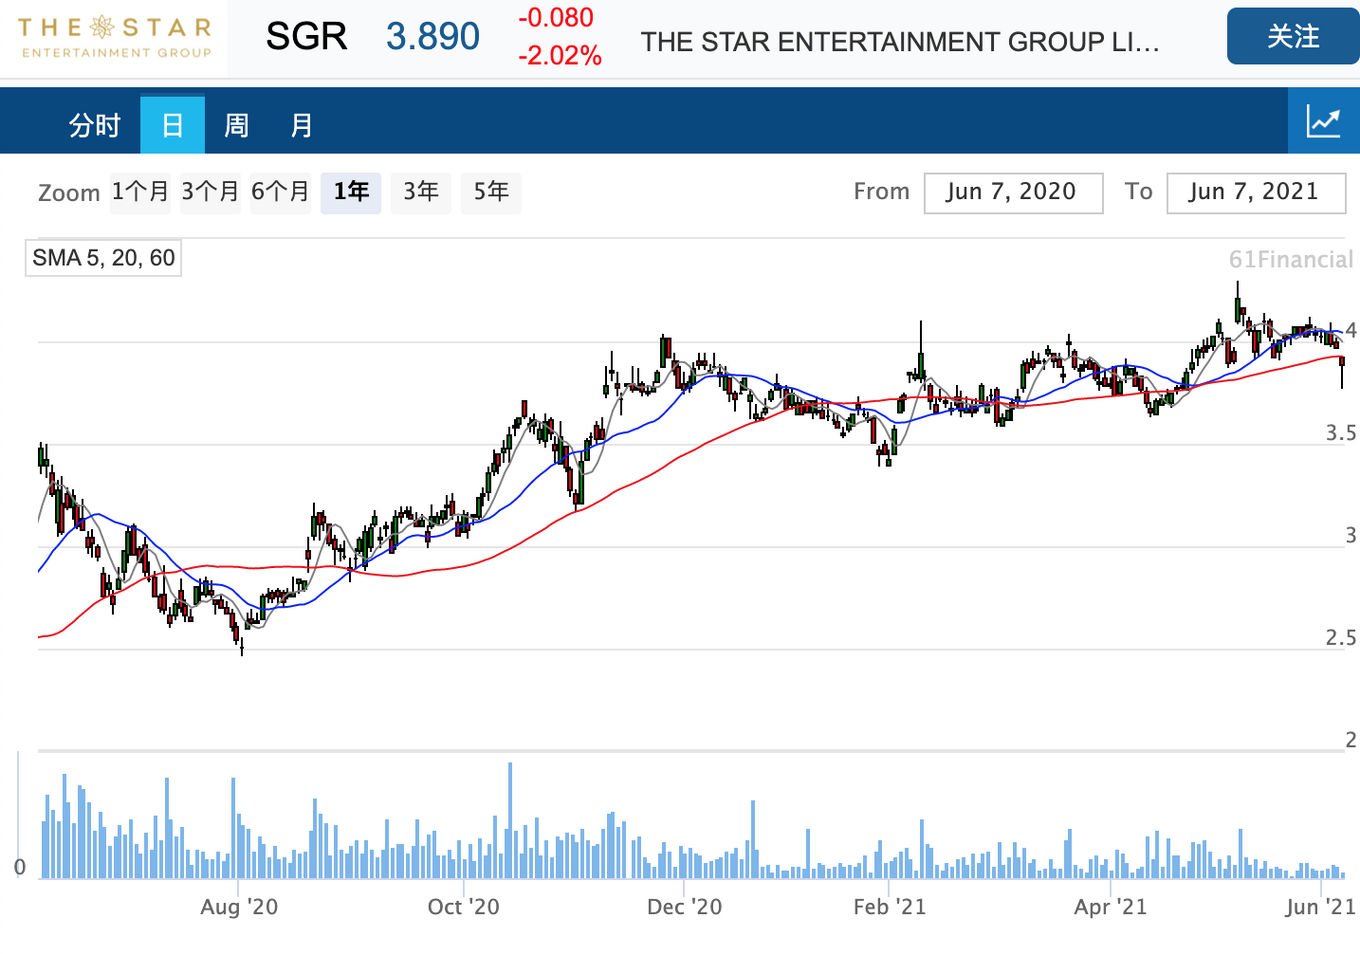Click the company name THE STAR ENTERTAINMENT GROUP
Screen dimensions: 1360x954
coord(900,42)
